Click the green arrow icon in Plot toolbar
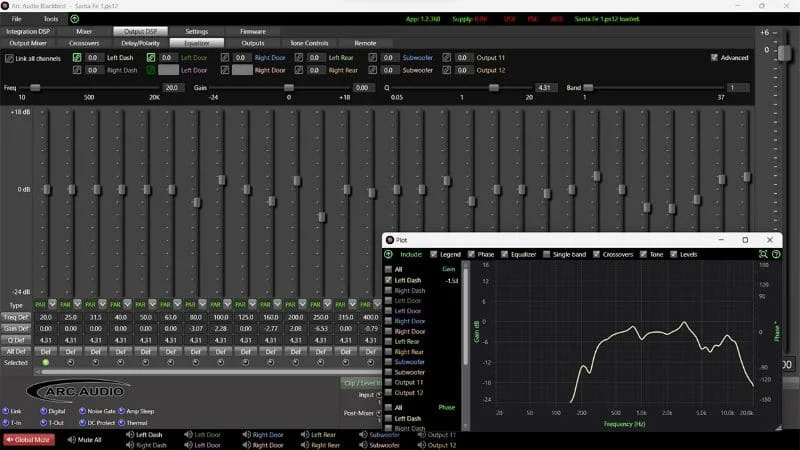The height and width of the screenshot is (450, 800). pos(389,254)
